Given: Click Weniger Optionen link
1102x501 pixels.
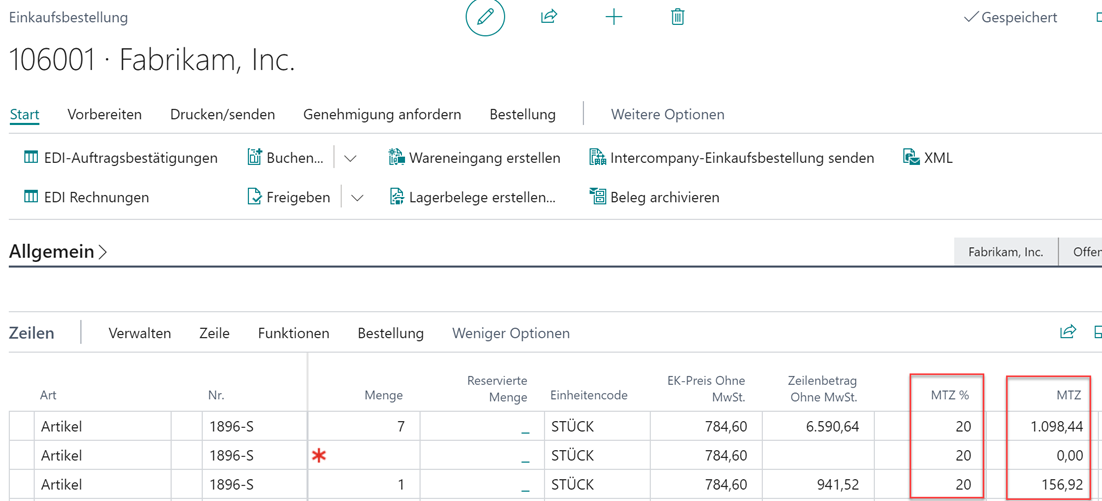Looking at the screenshot, I should pos(510,333).
